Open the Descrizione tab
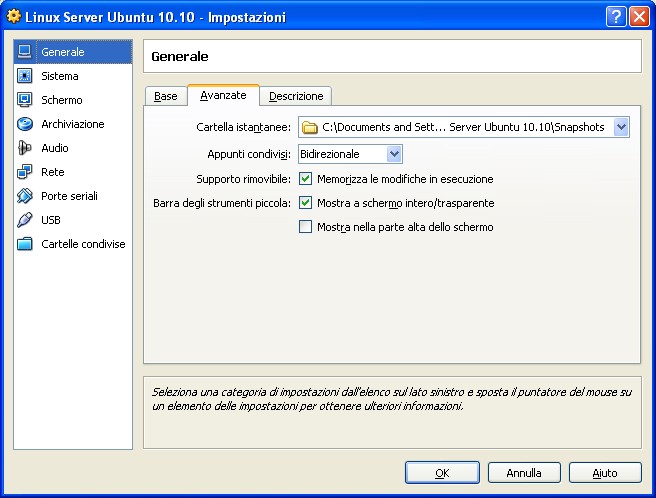The height and width of the screenshot is (498, 656). (296, 96)
